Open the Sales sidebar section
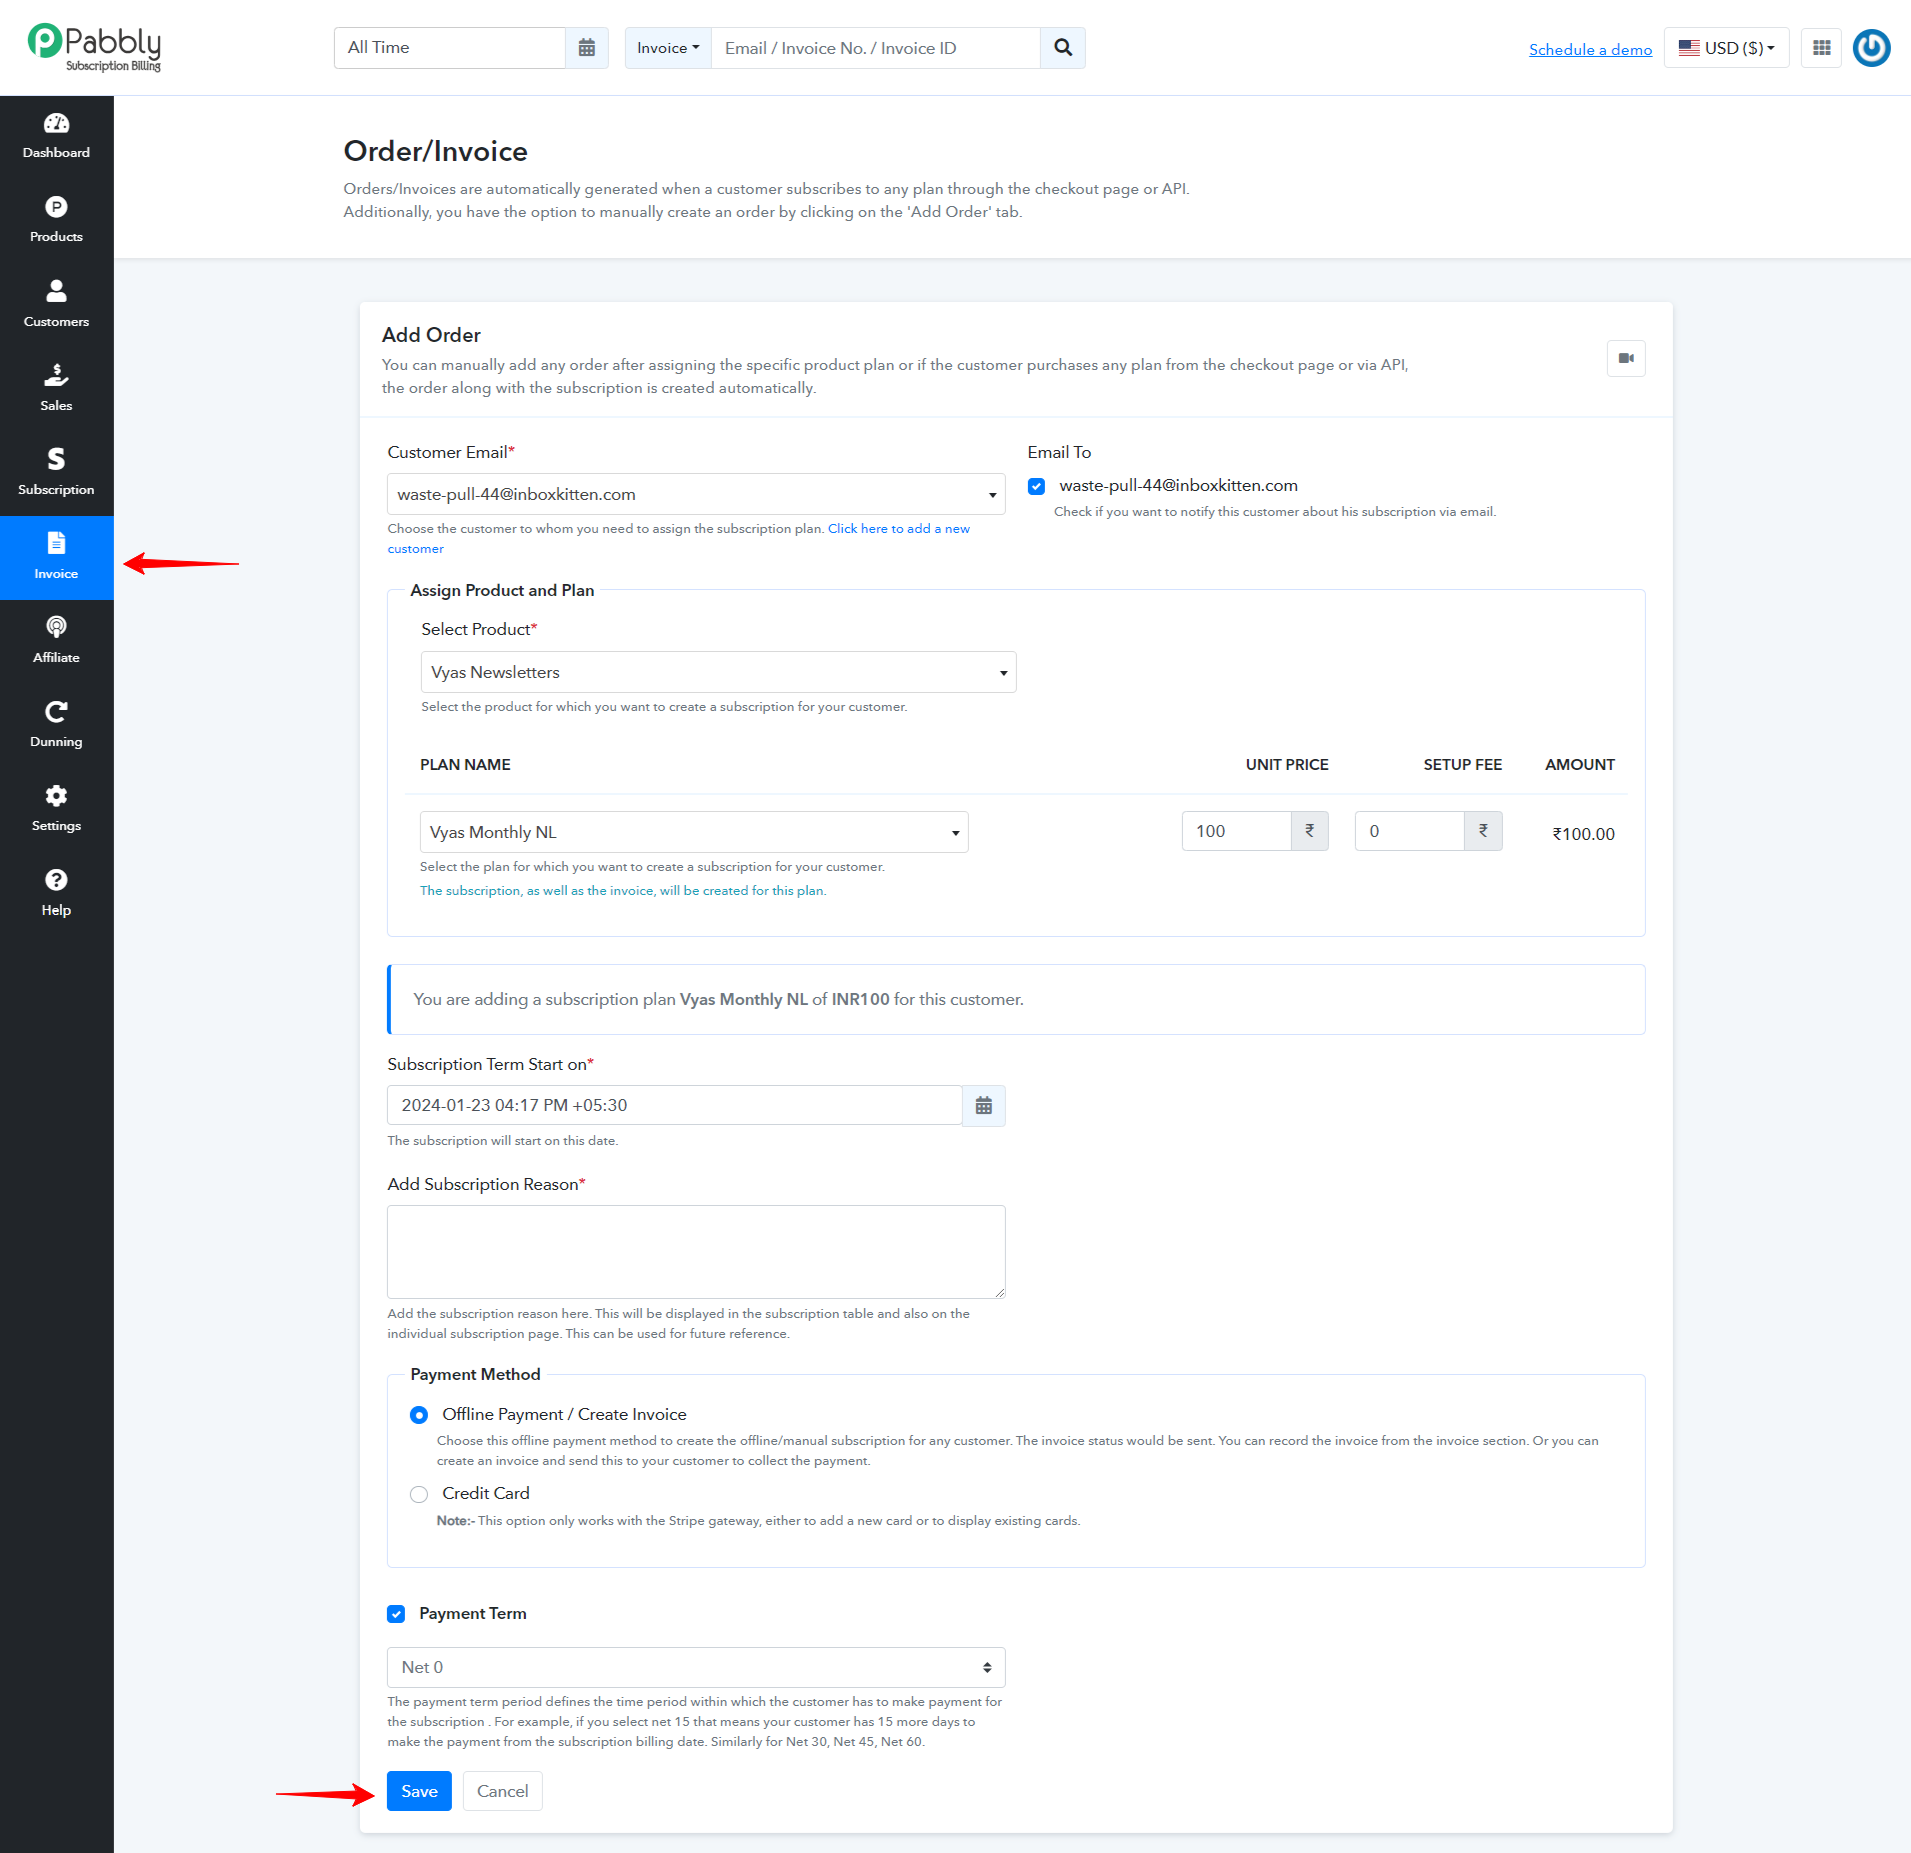Screen dimensions: 1911x1853 point(56,389)
